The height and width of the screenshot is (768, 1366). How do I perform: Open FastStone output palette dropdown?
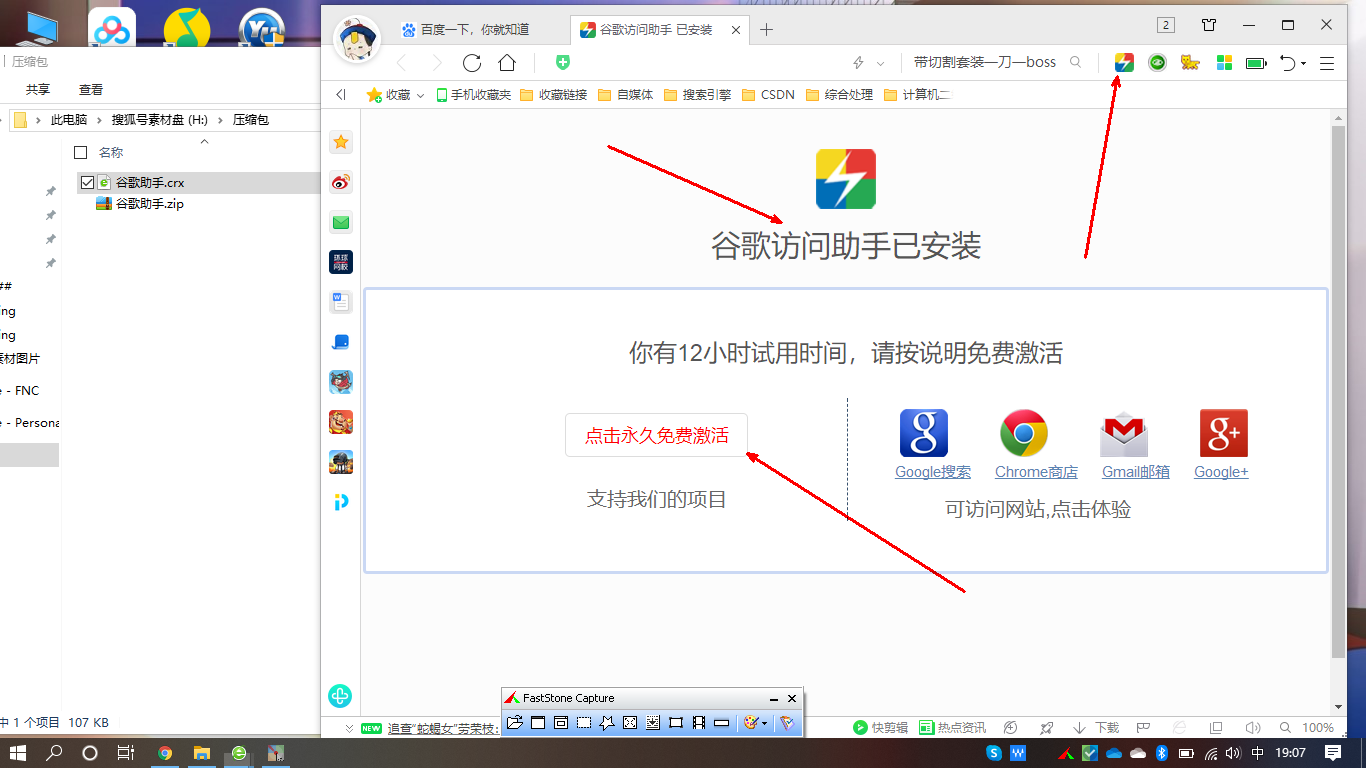765,722
